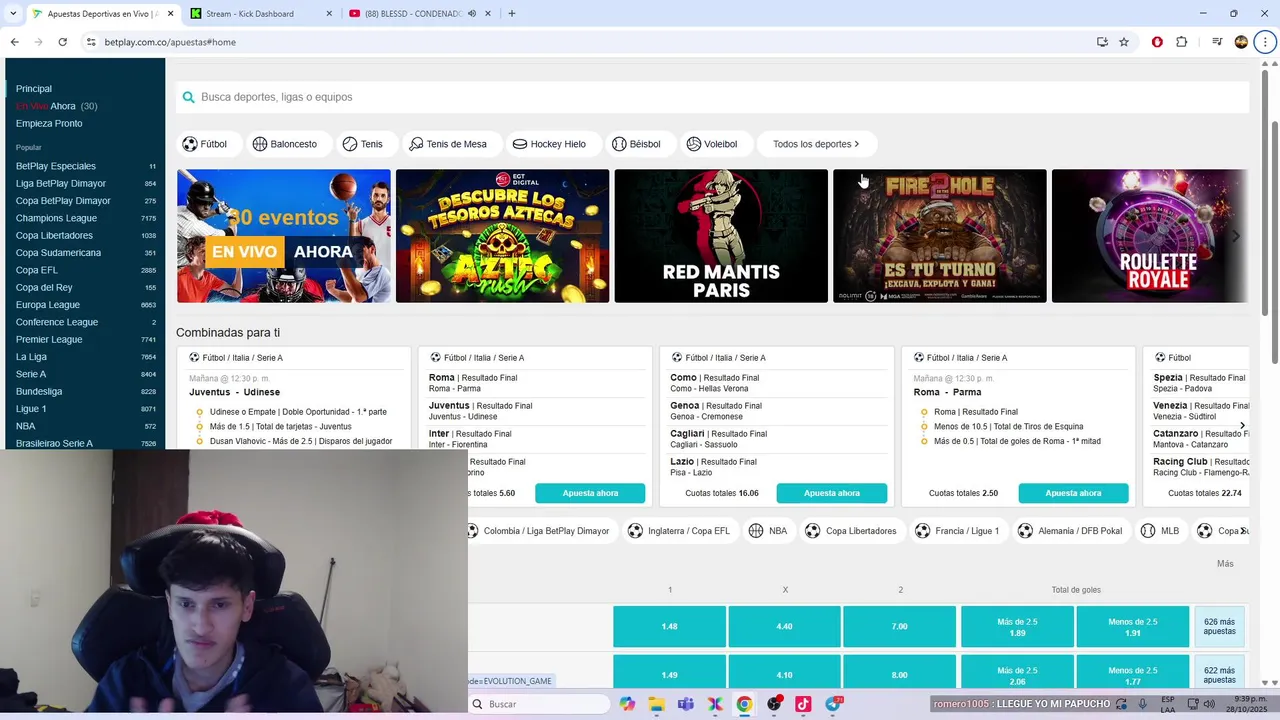Select the Fútbol sport chip
The height and width of the screenshot is (720, 1280).
[209, 144]
